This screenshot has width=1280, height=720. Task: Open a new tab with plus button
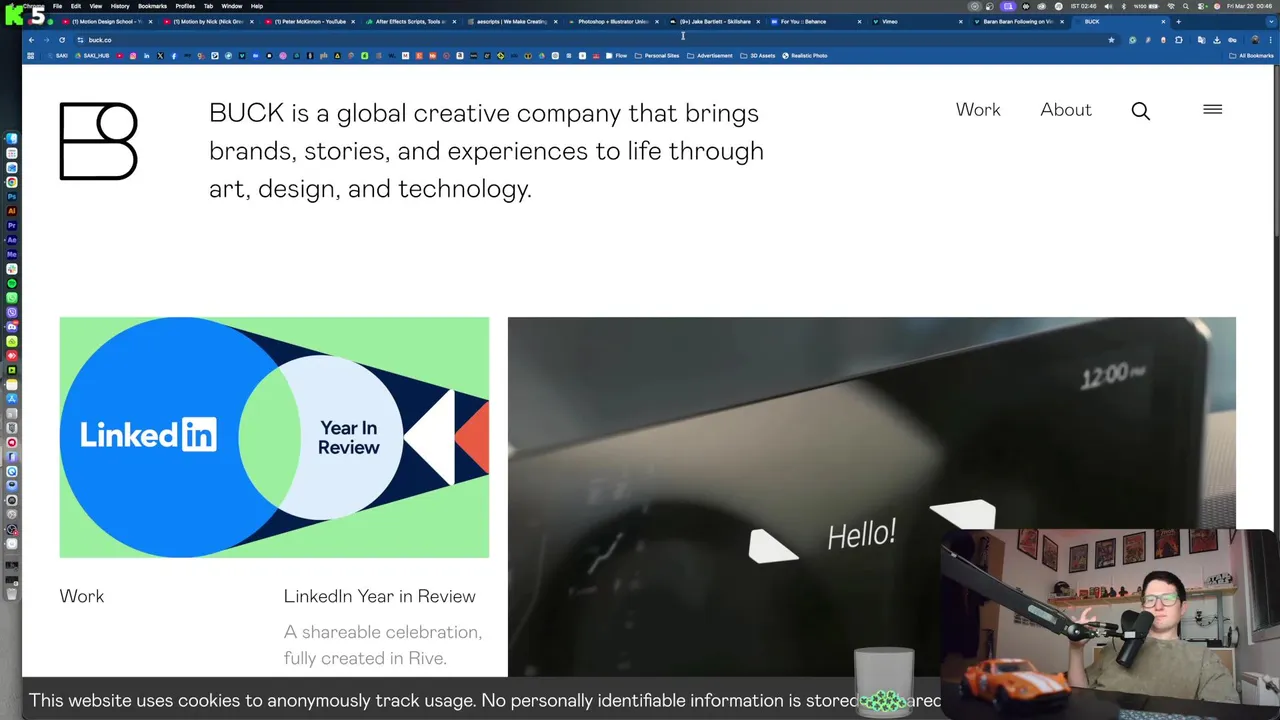(1178, 21)
